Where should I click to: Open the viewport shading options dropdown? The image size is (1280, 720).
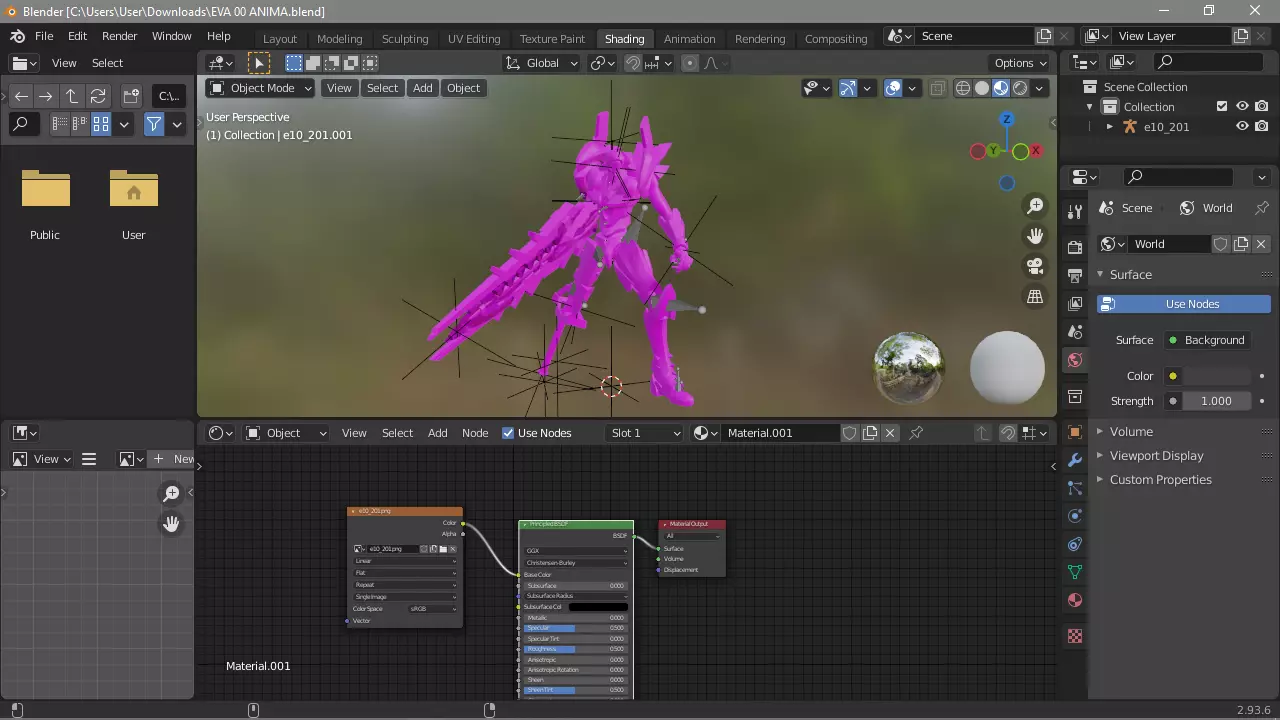(x=1040, y=88)
